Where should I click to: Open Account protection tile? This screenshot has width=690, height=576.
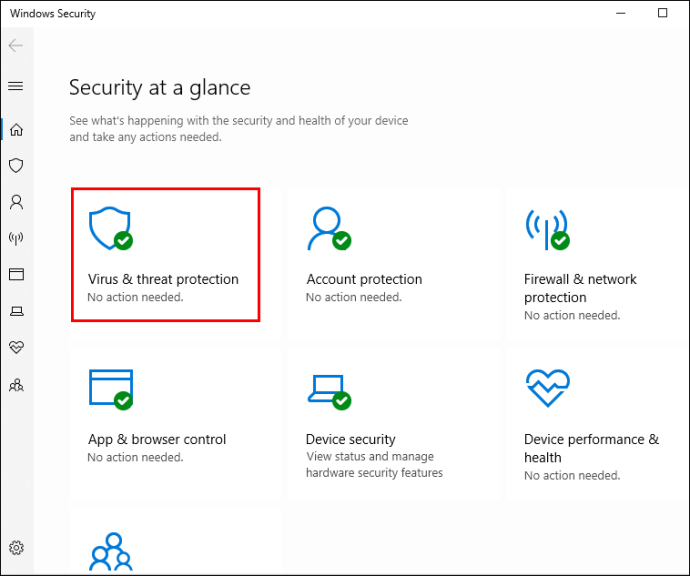click(393, 263)
